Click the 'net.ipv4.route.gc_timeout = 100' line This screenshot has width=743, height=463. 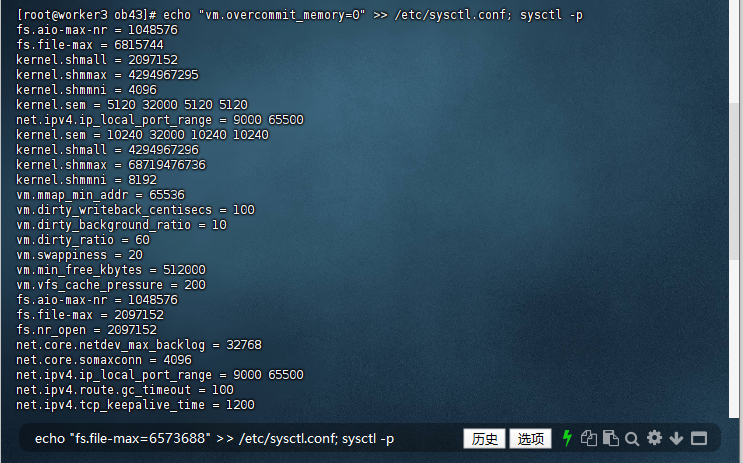coord(125,390)
